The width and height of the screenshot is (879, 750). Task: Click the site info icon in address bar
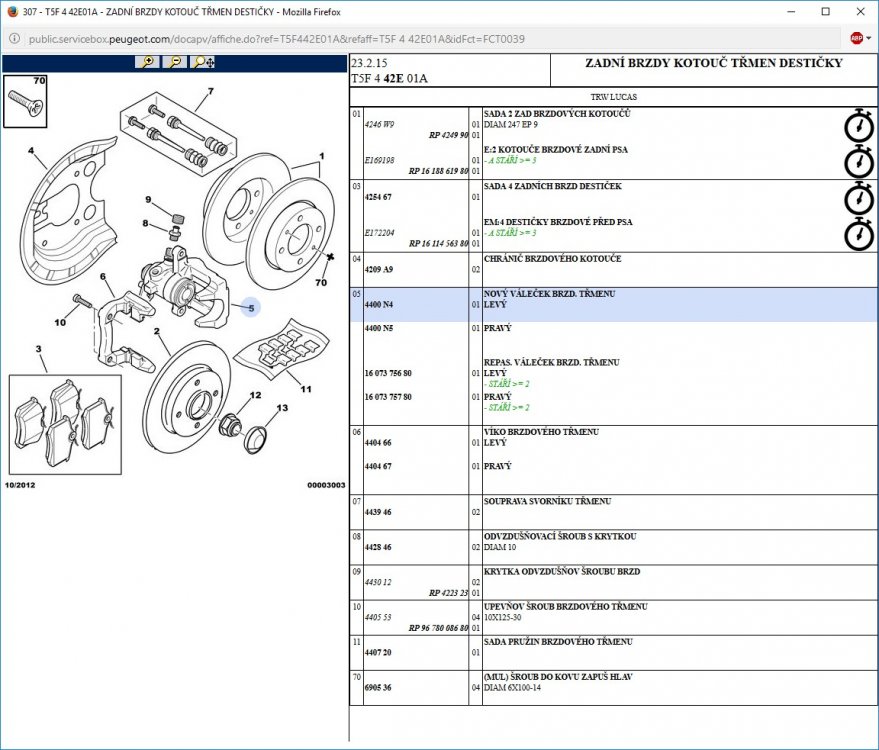pos(15,39)
